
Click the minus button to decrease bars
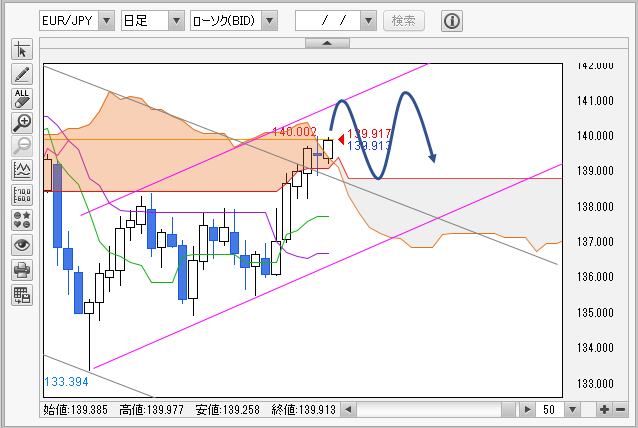click(x=621, y=409)
